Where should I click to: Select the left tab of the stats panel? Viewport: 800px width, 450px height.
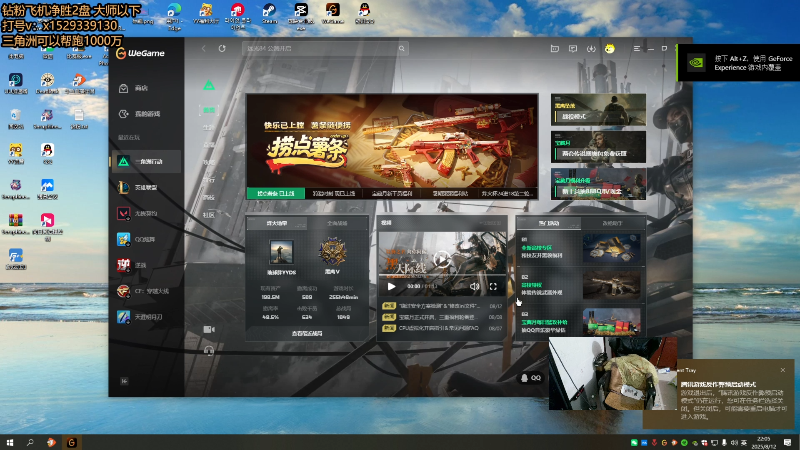[277, 223]
